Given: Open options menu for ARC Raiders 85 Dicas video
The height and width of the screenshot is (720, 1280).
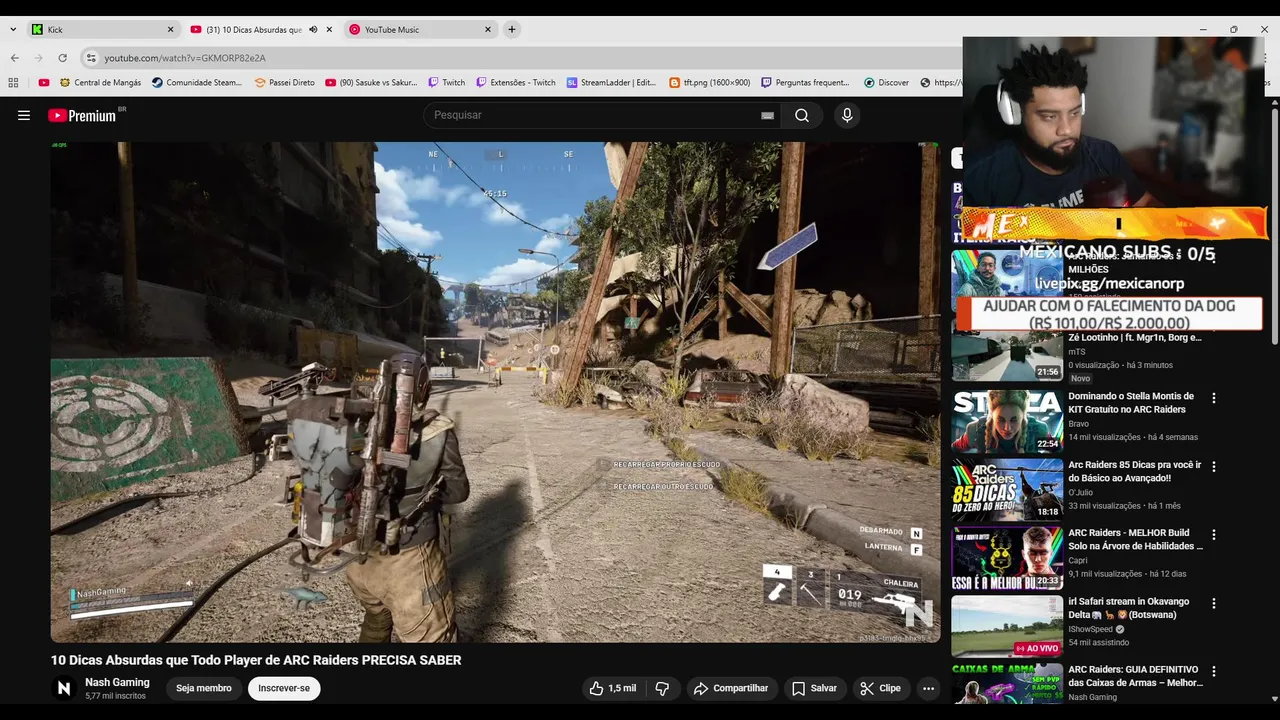Looking at the screenshot, I should click(x=1214, y=466).
